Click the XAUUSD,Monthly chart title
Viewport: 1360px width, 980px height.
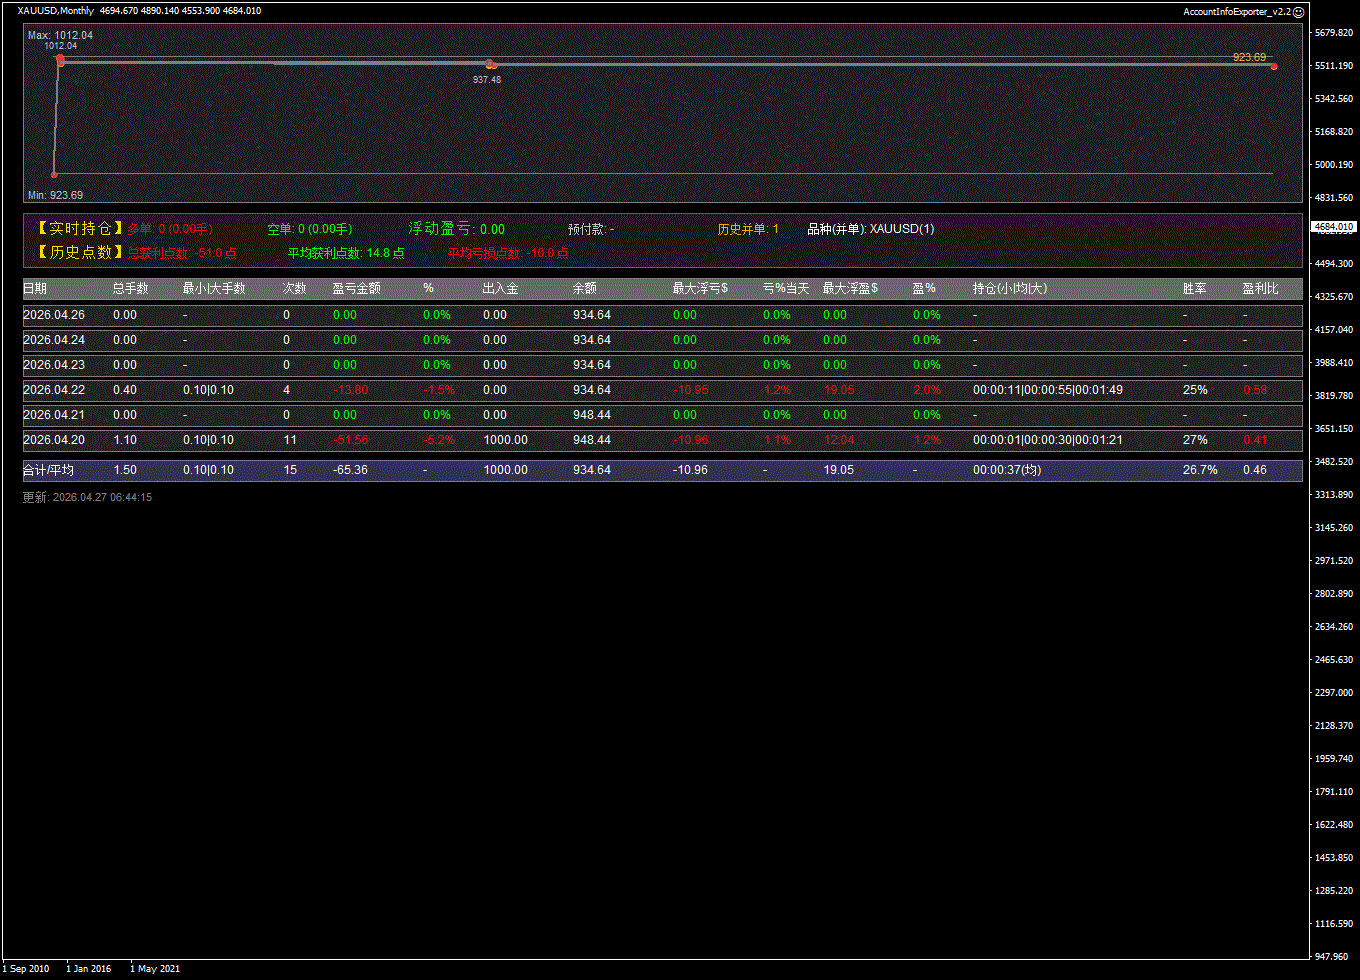tap(56, 11)
